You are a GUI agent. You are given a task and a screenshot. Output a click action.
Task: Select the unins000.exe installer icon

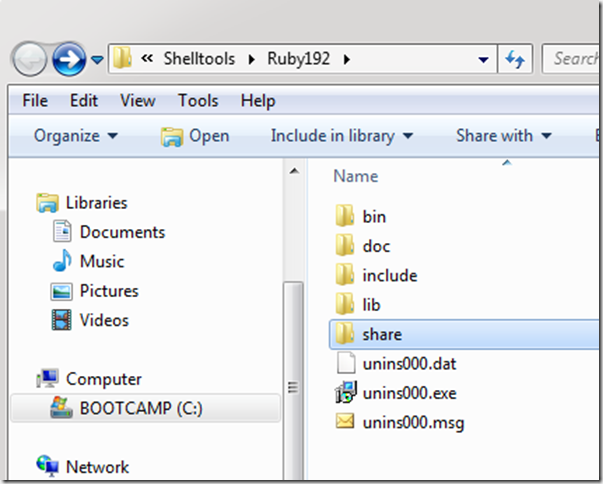pos(345,393)
